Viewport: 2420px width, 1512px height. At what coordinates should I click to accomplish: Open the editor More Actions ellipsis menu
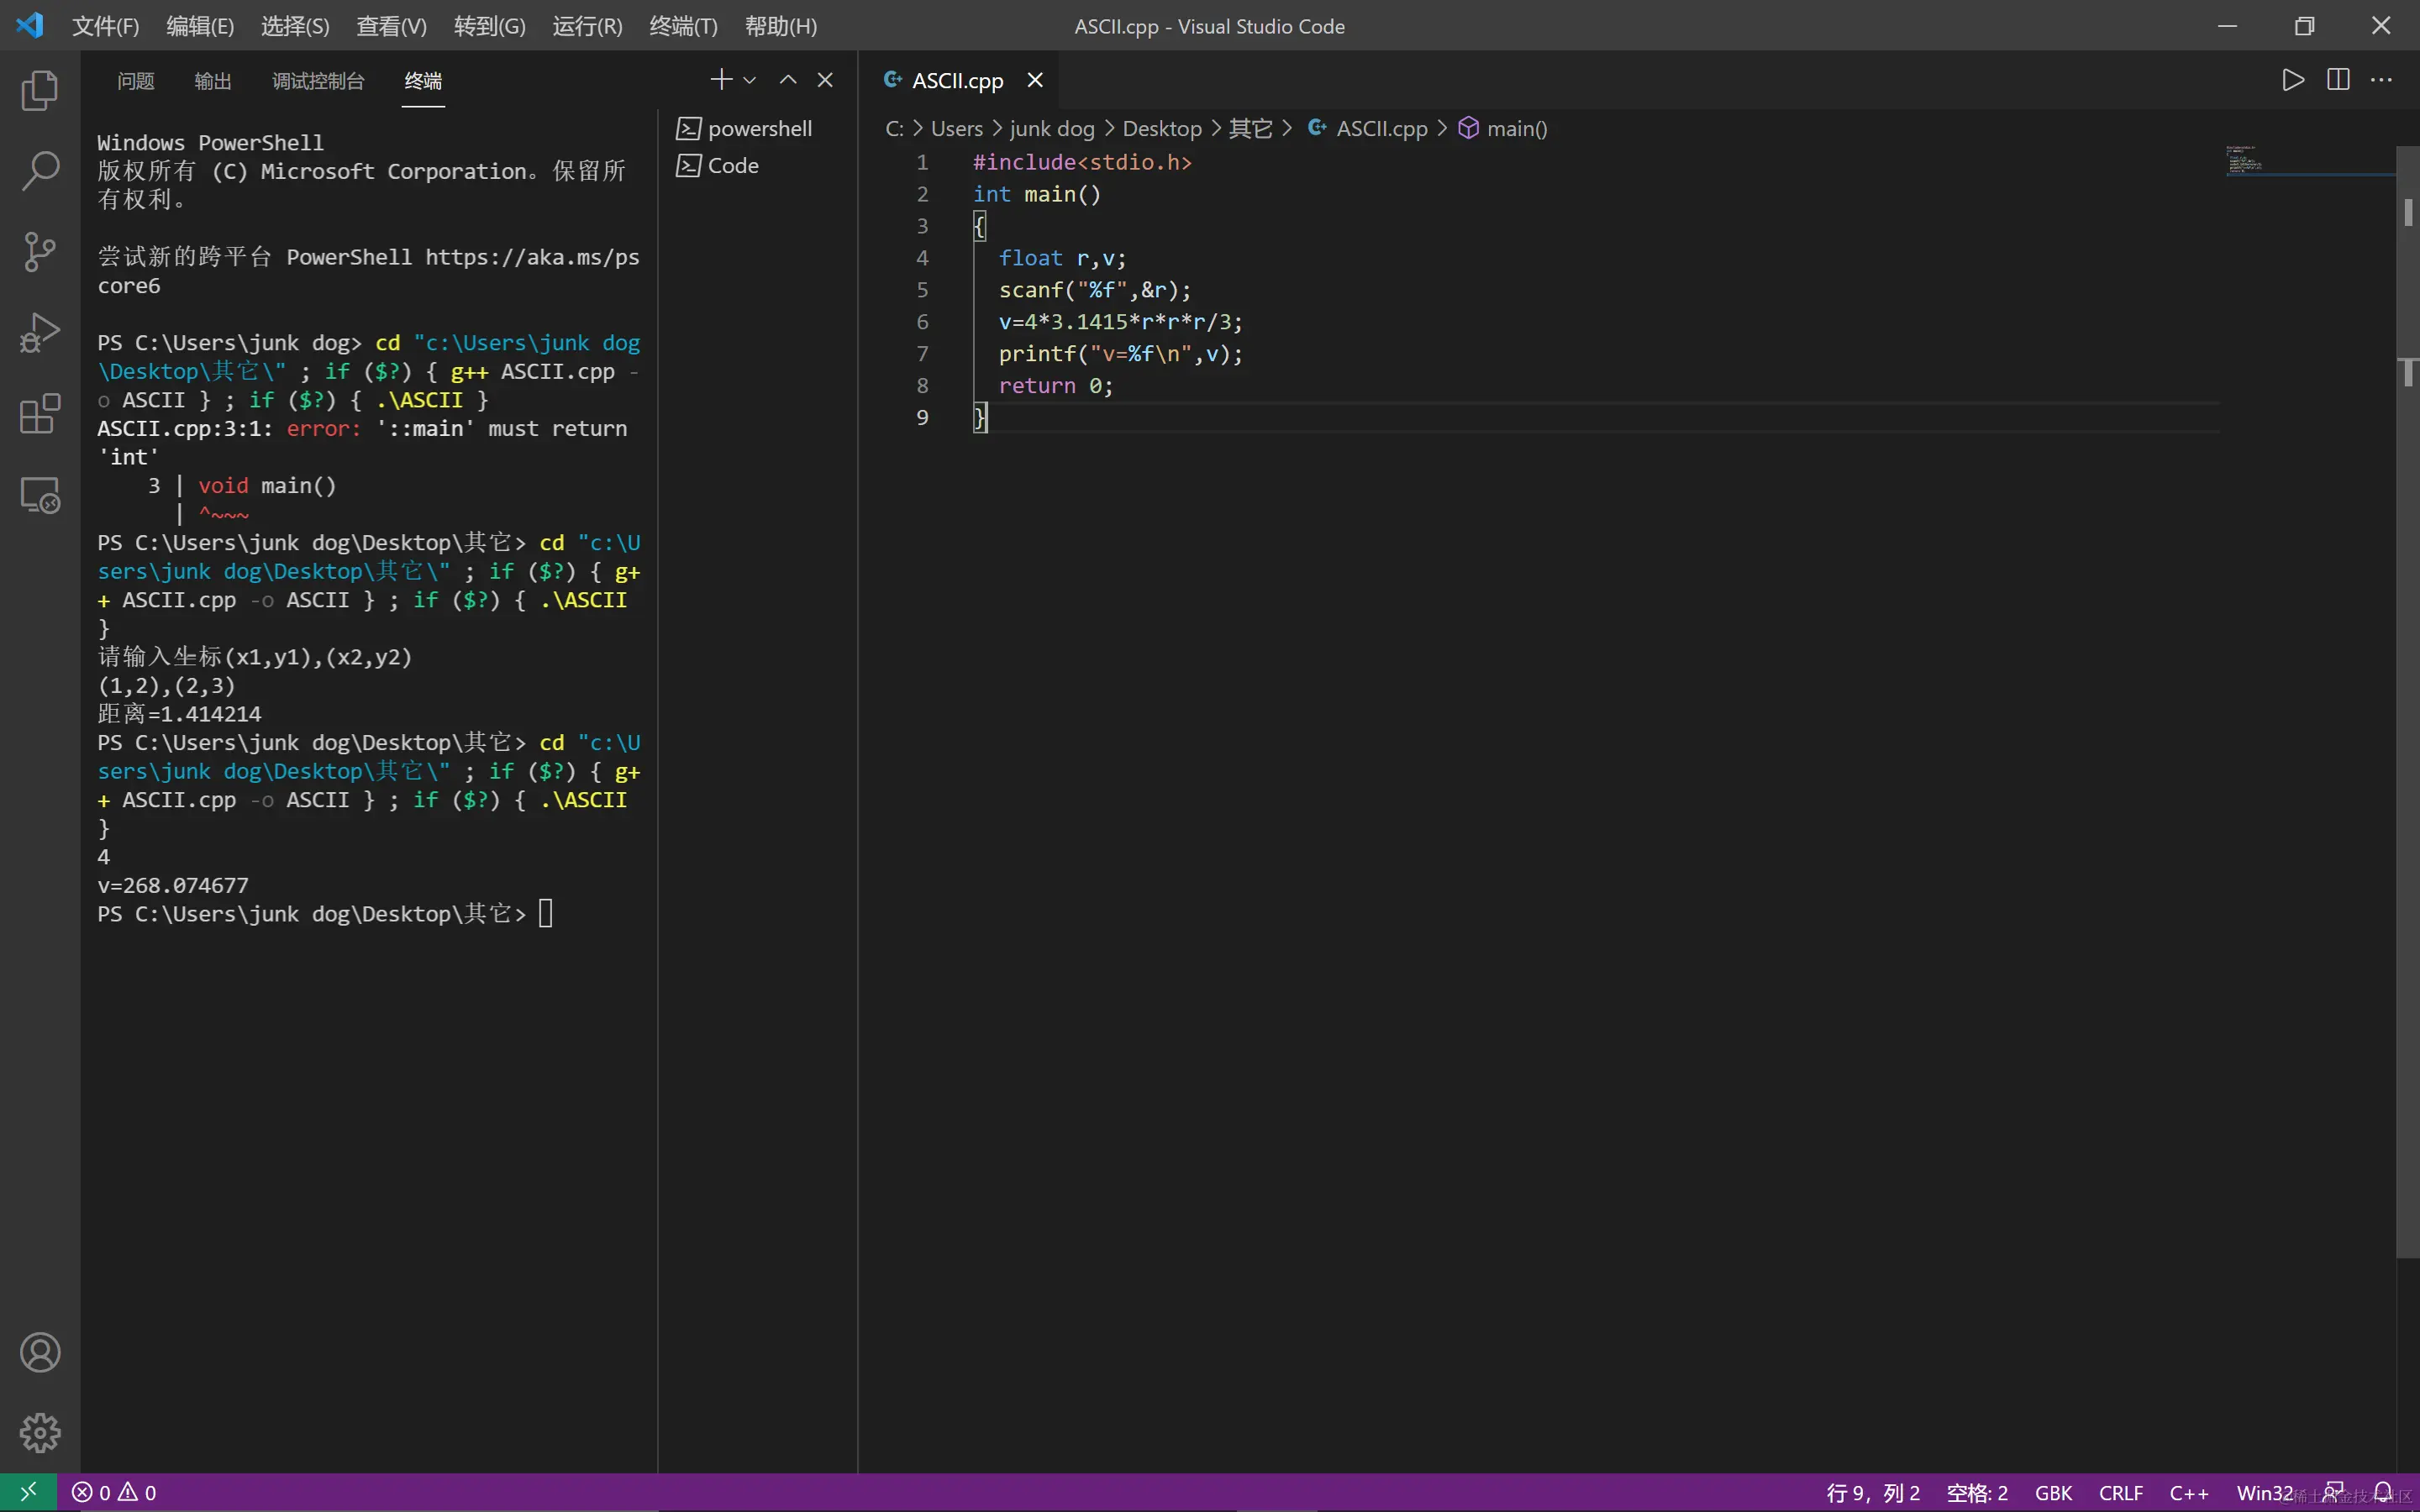2382,80
